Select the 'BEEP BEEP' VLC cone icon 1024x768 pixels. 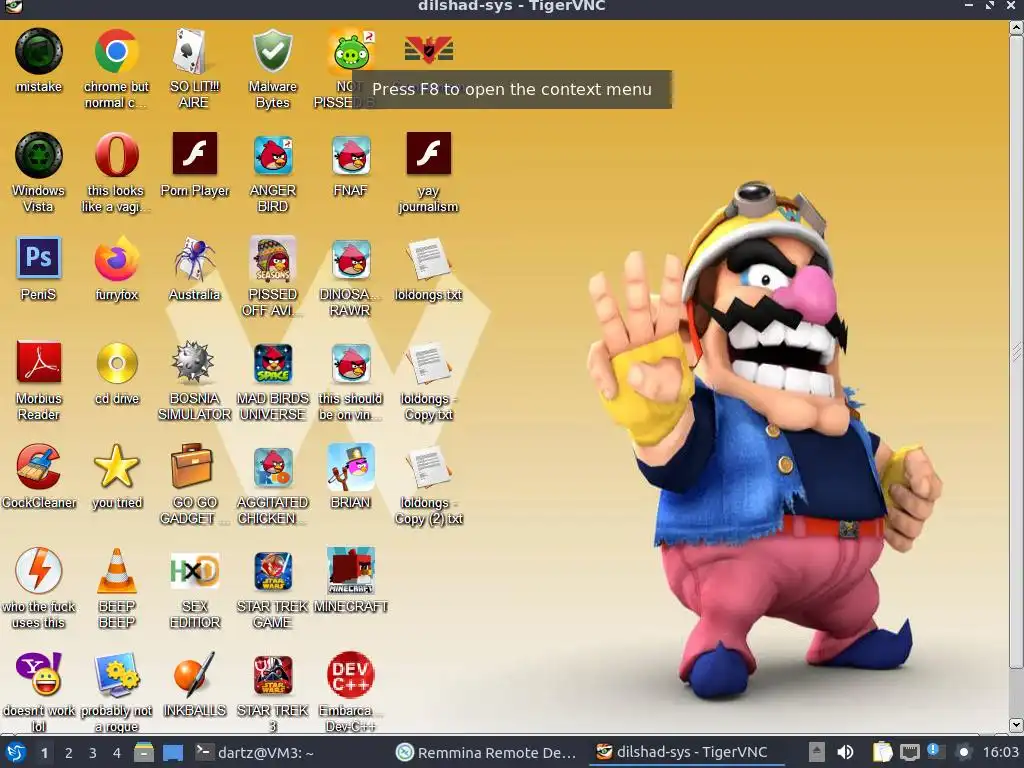tap(116, 570)
